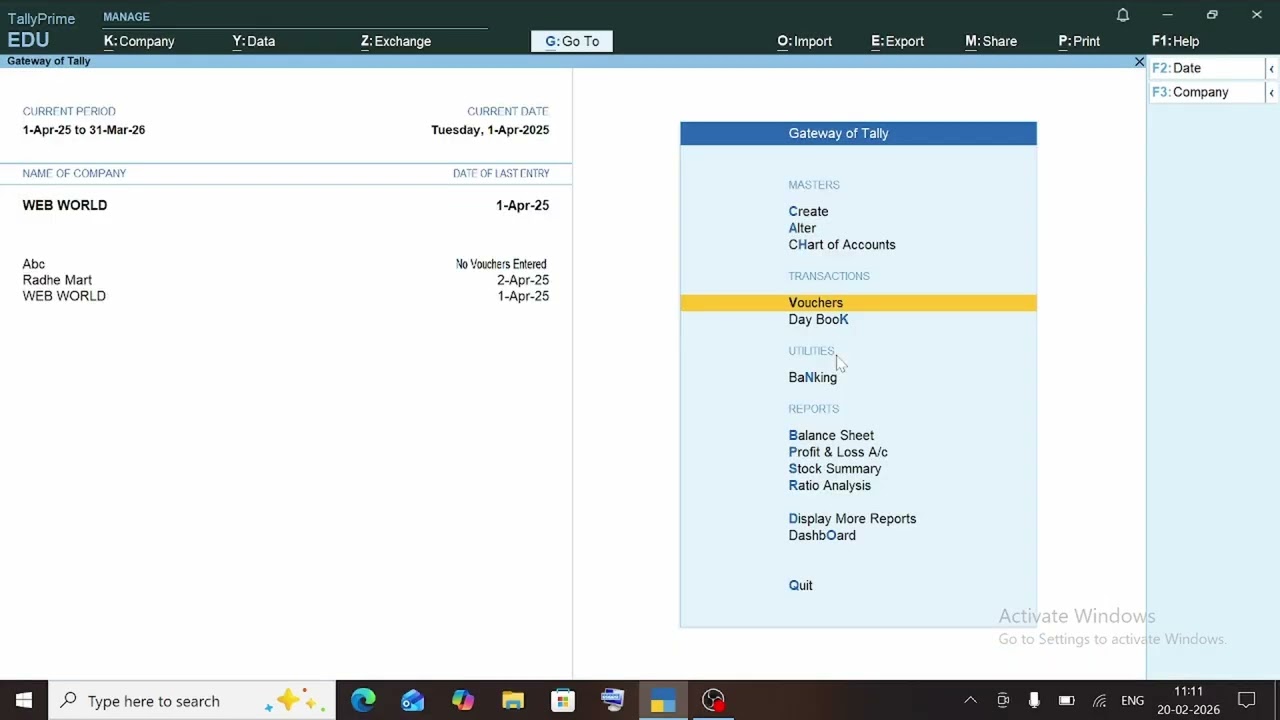Image resolution: width=1280 pixels, height=720 pixels.
Task: Expand the F2 Date side arrow
Action: coord(1271,68)
